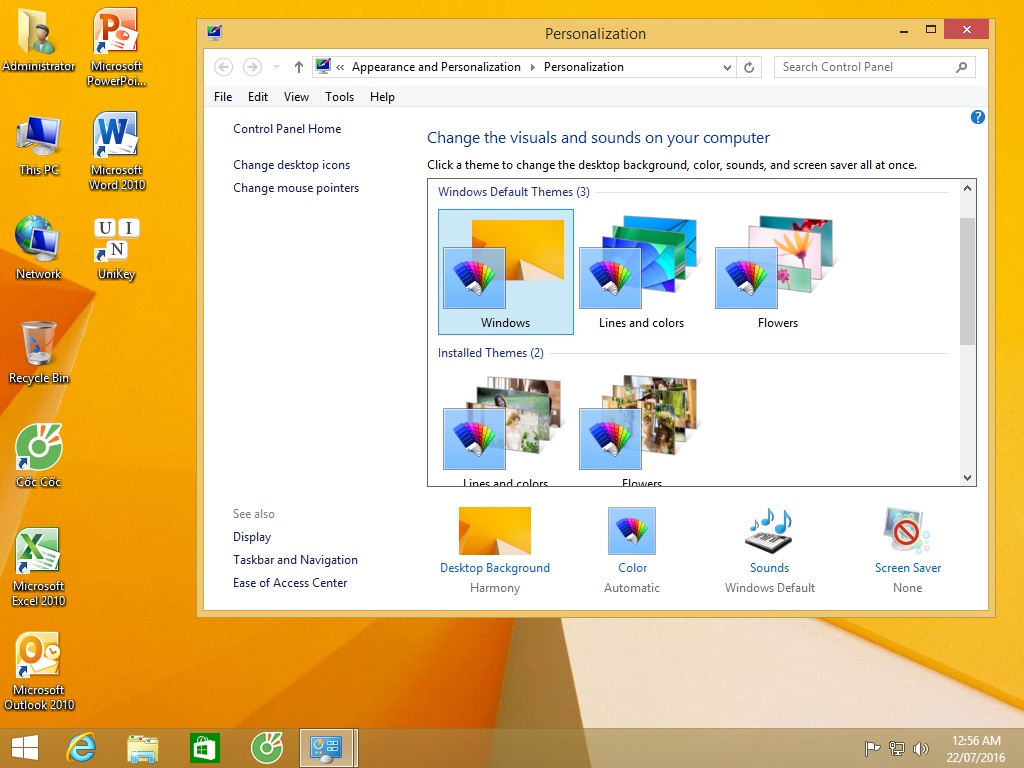
Task: Select Microsoft Excel 2010 desktop shortcut
Action: (x=39, y=568)
